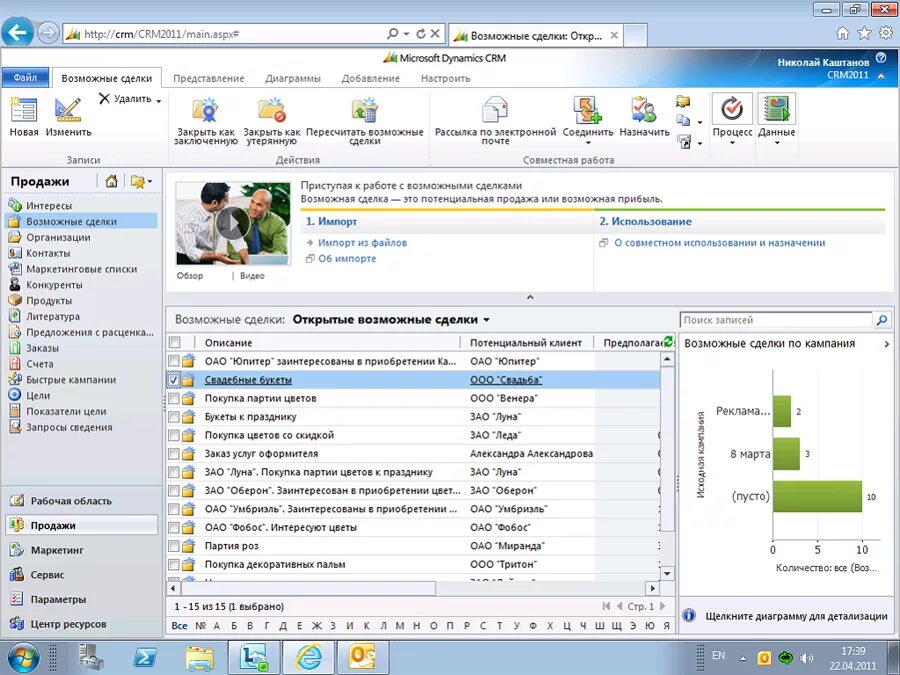Click Пересчитать возможные сделки icon
900x675 pixels.
[x=364, y=109]
